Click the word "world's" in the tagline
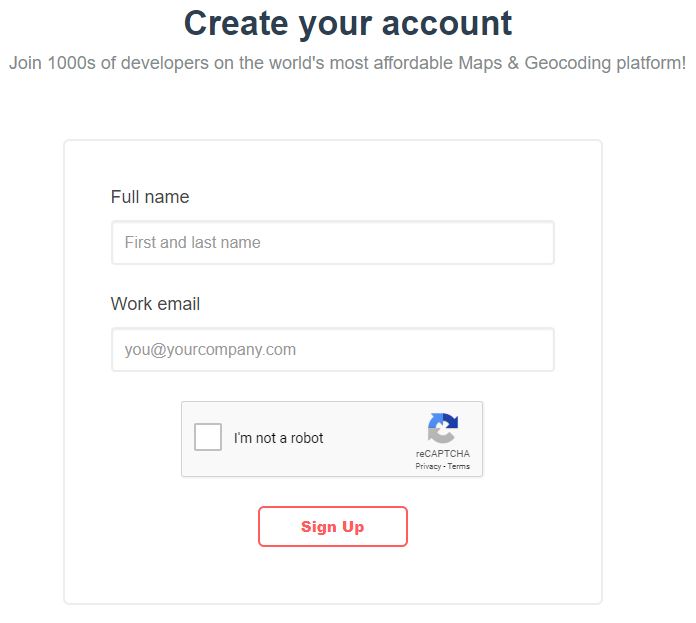 coord(325,63)
